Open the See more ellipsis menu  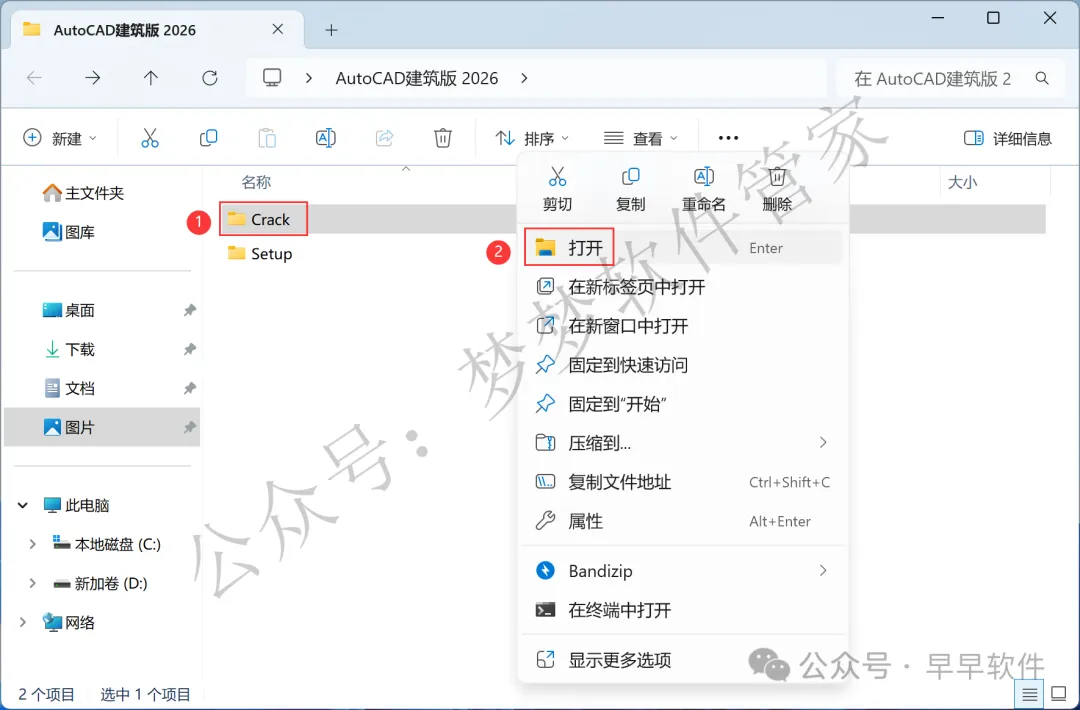[x=728, y=138]
